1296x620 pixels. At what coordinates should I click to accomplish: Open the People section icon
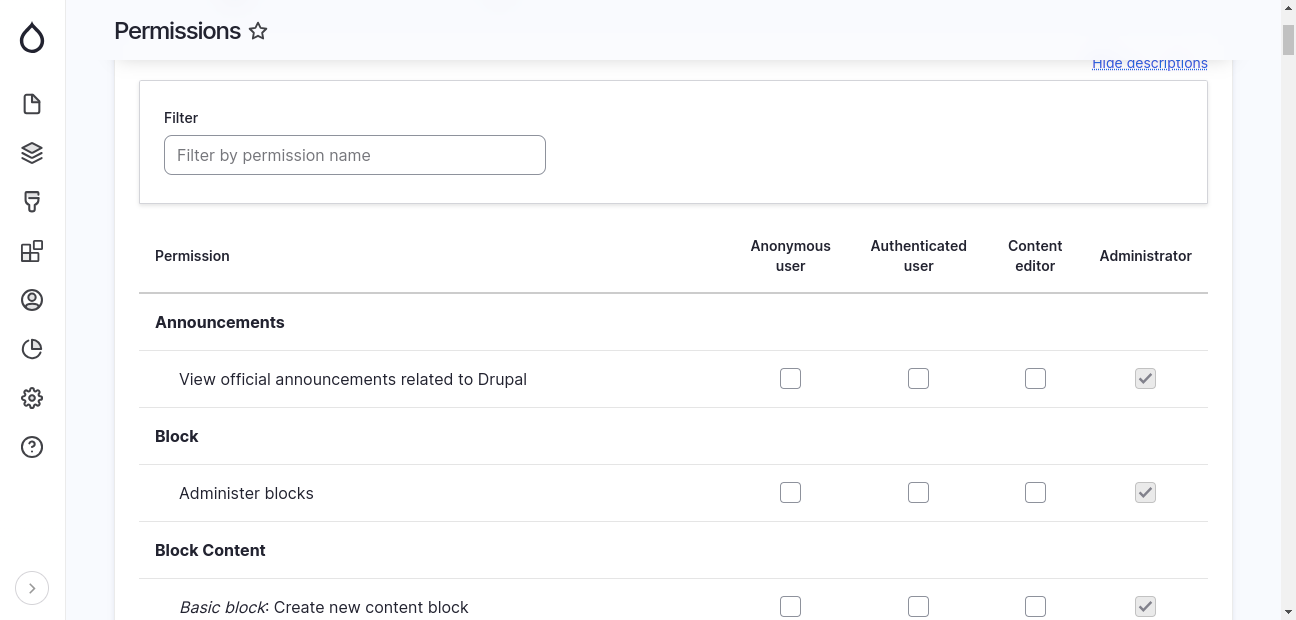(31, 299)
